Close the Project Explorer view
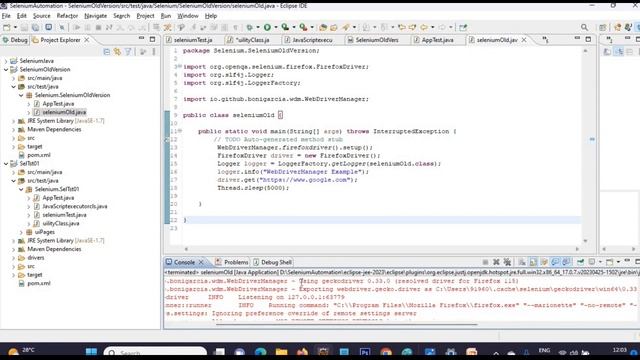The width and height of the screenshot is (640, 360). click(87, 40)
